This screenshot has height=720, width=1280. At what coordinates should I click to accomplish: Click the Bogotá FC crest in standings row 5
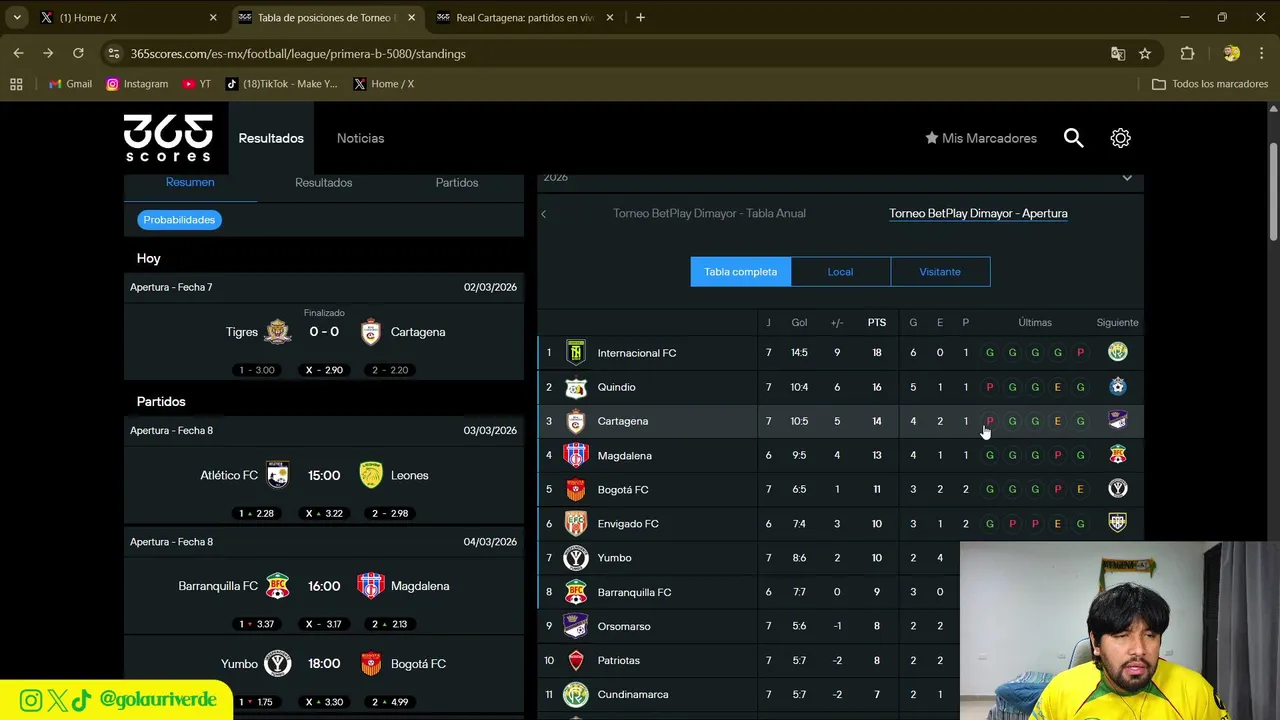click(576, 489)
